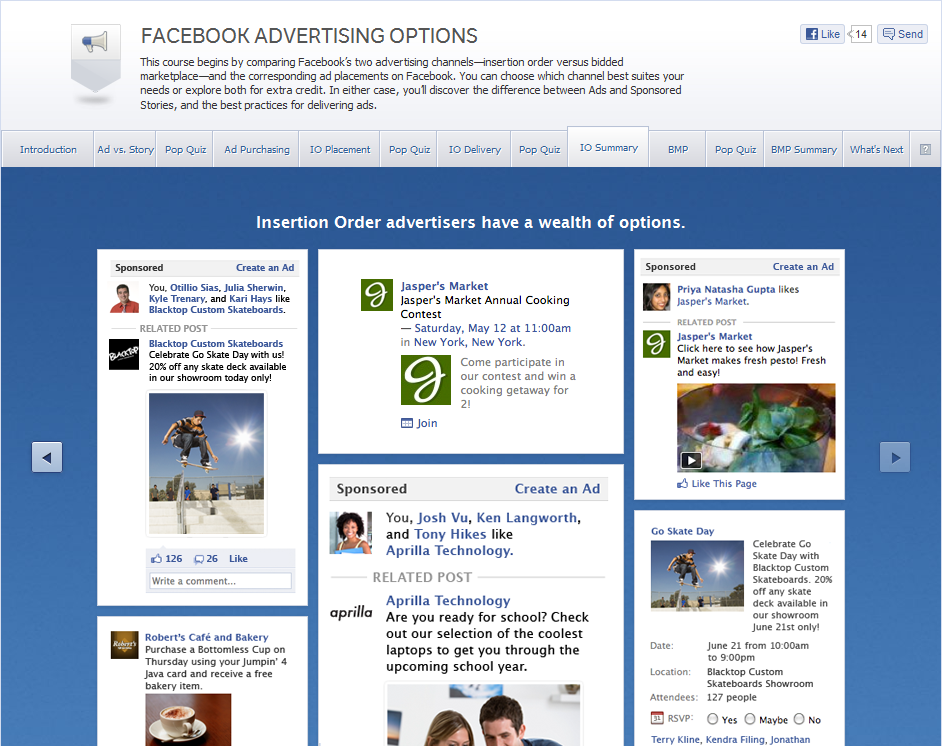Click the Josh Vu name link
Screen dimensions: 942x746
click(443, 518)
